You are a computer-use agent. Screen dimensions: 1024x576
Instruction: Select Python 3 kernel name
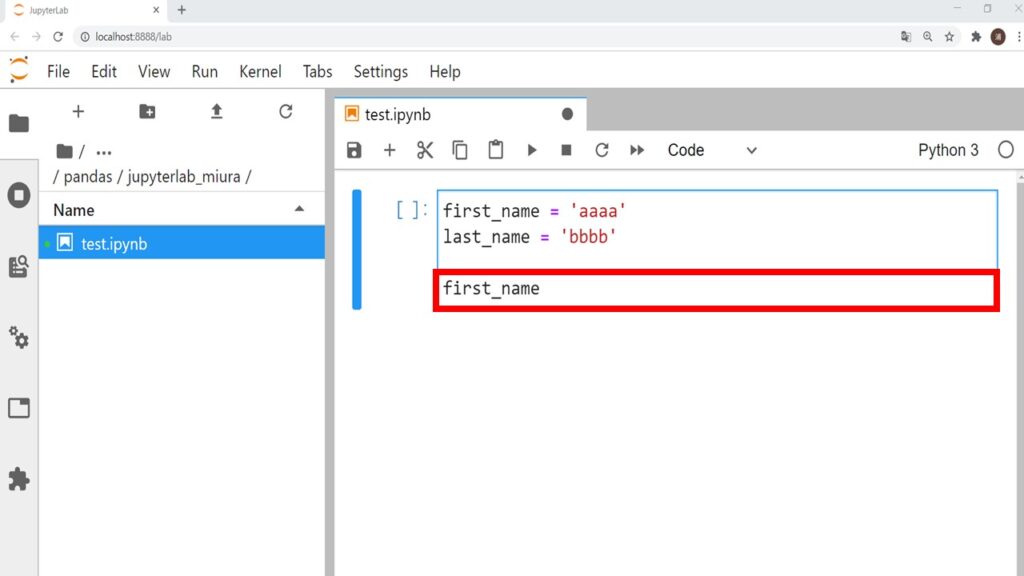coord(947,149)
